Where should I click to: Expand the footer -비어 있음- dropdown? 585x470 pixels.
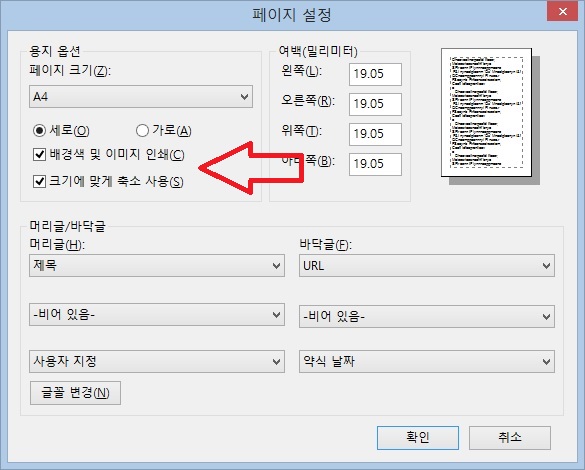427,316
